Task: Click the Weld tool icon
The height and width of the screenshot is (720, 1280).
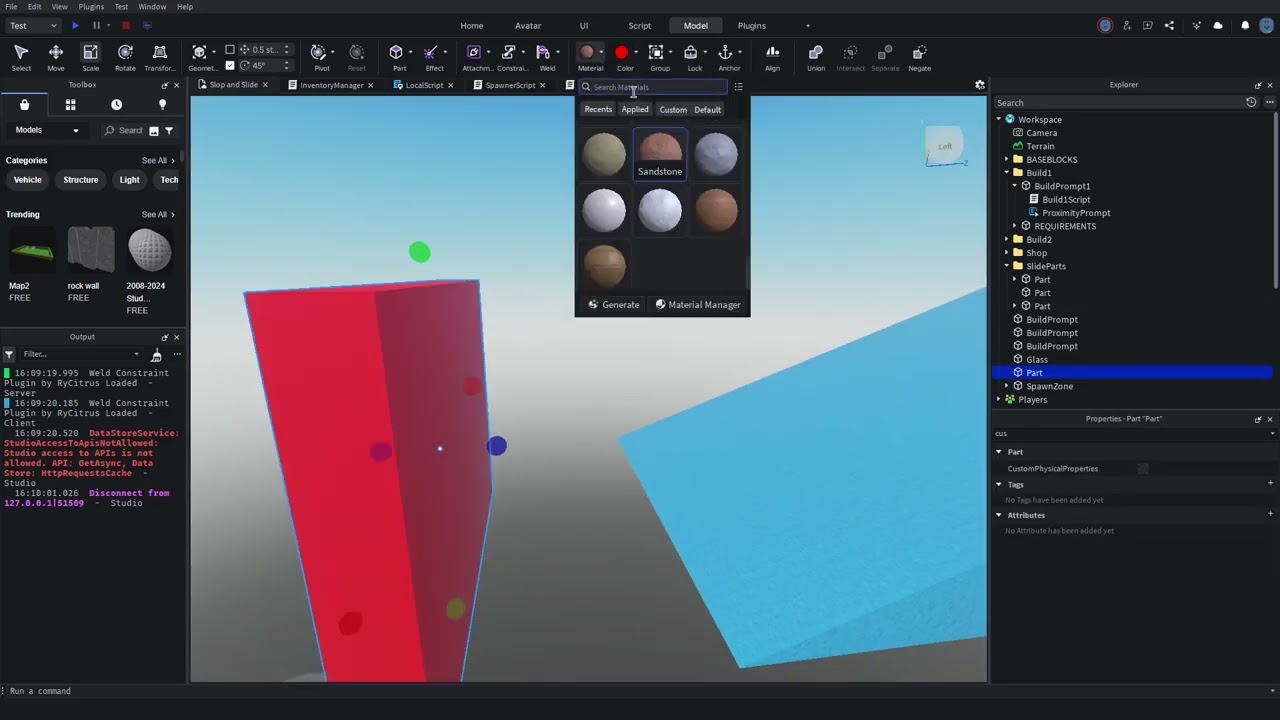Action: pos(543,52)
